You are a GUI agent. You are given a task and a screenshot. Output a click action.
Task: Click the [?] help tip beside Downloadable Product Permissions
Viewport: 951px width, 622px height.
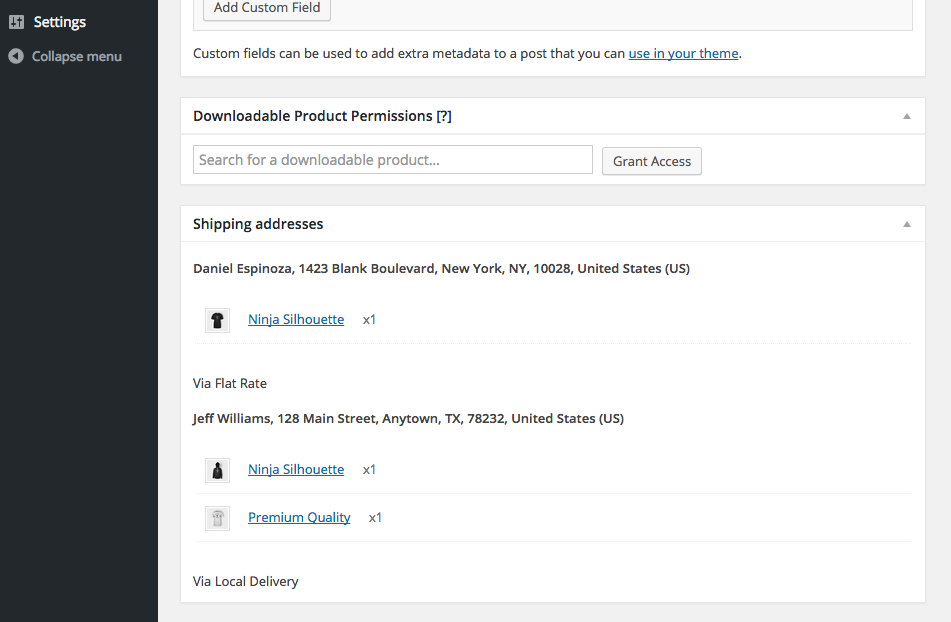[x=444, y=116]
